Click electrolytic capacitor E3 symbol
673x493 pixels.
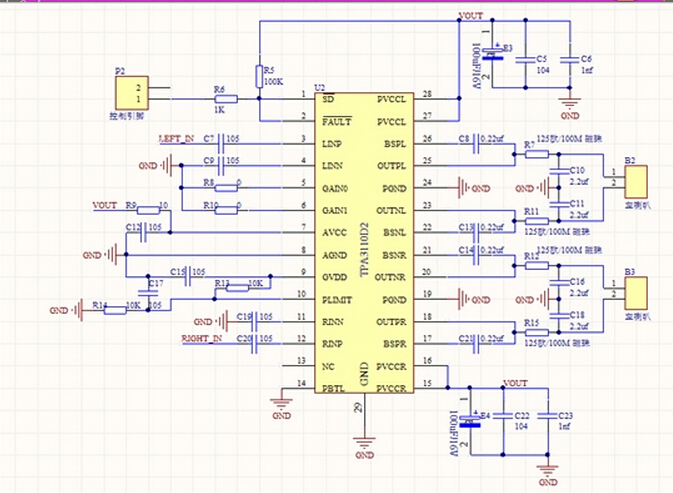[x=493, y=53]
